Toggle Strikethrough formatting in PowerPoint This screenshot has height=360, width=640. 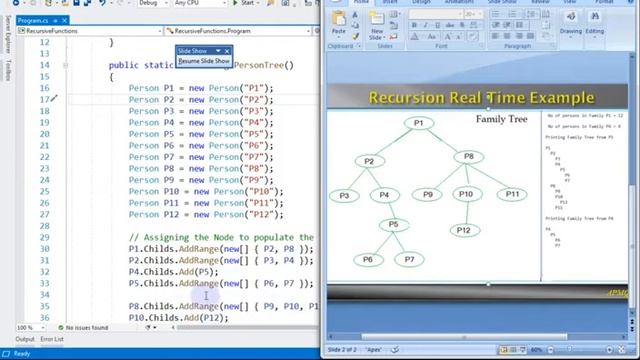450,25
